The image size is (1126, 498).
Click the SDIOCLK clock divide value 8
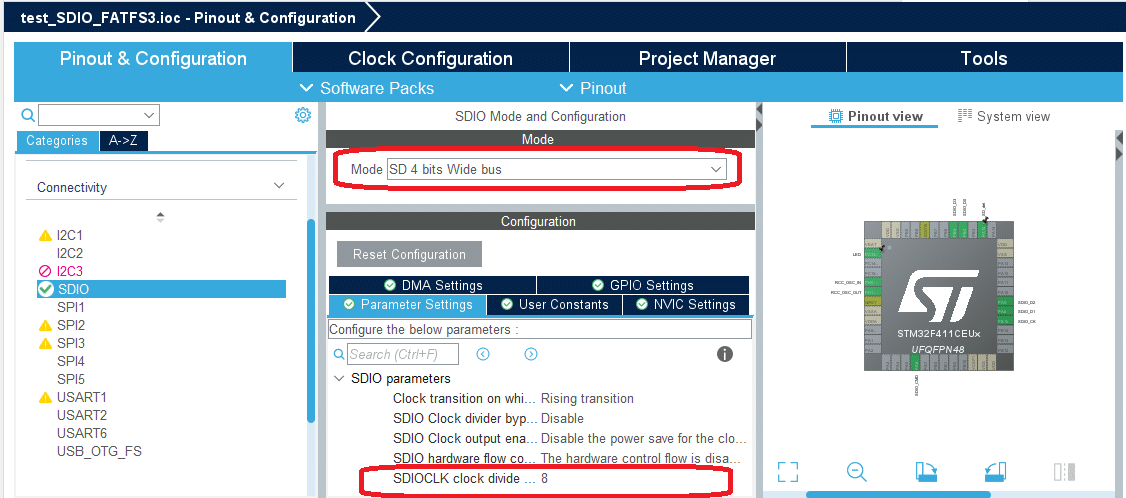(545, 478)
